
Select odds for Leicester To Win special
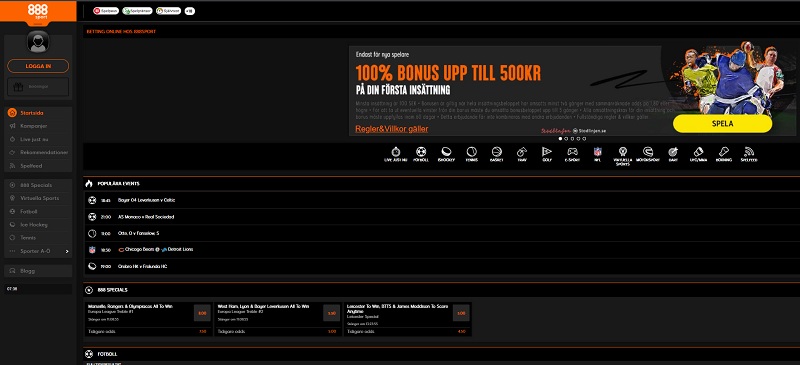[x=461, y=313]
